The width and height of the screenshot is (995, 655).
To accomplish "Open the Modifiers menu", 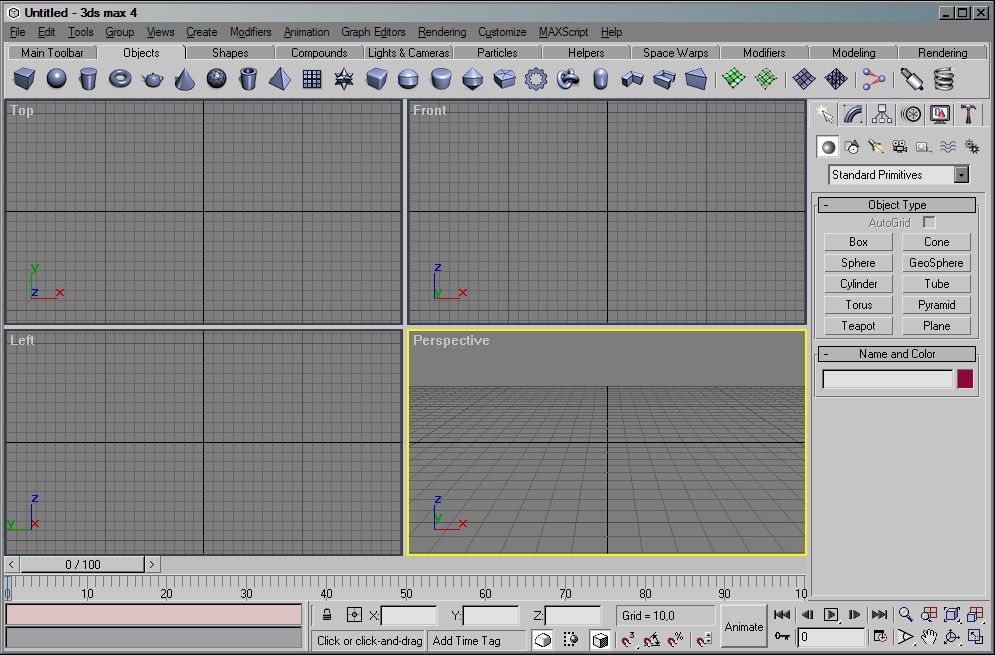I will point(250,32).
